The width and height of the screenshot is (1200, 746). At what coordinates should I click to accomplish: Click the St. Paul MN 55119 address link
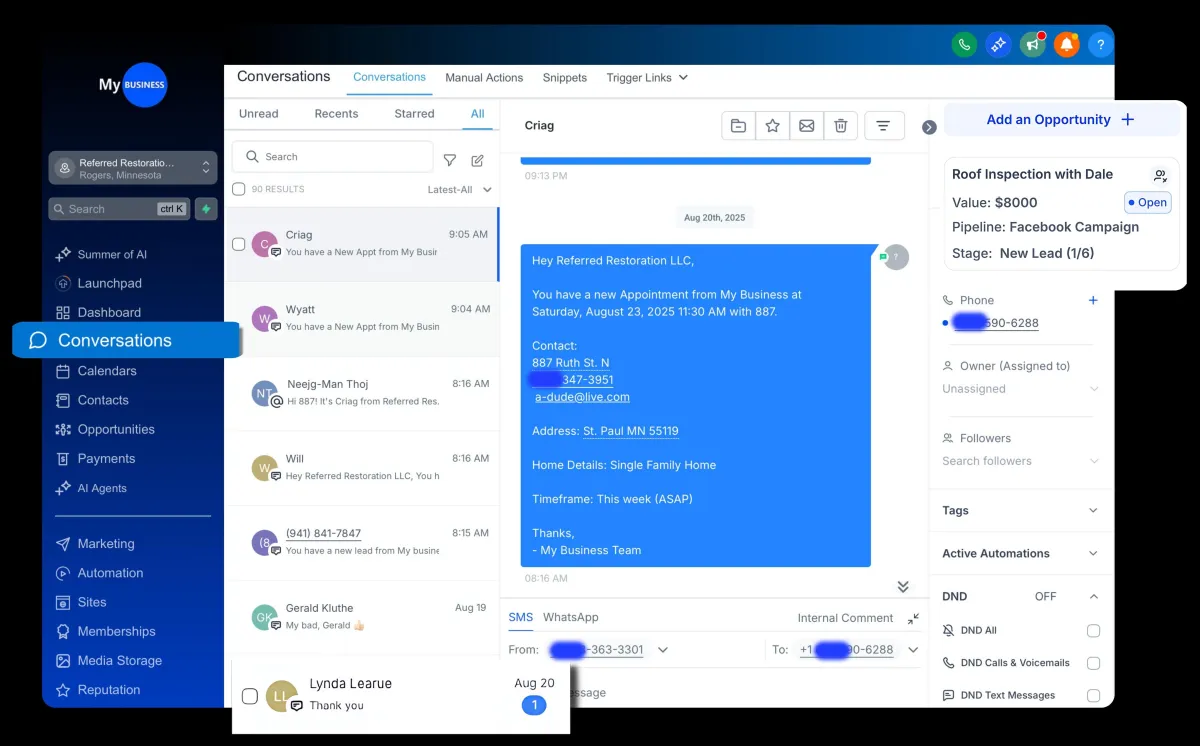point(631,431)
